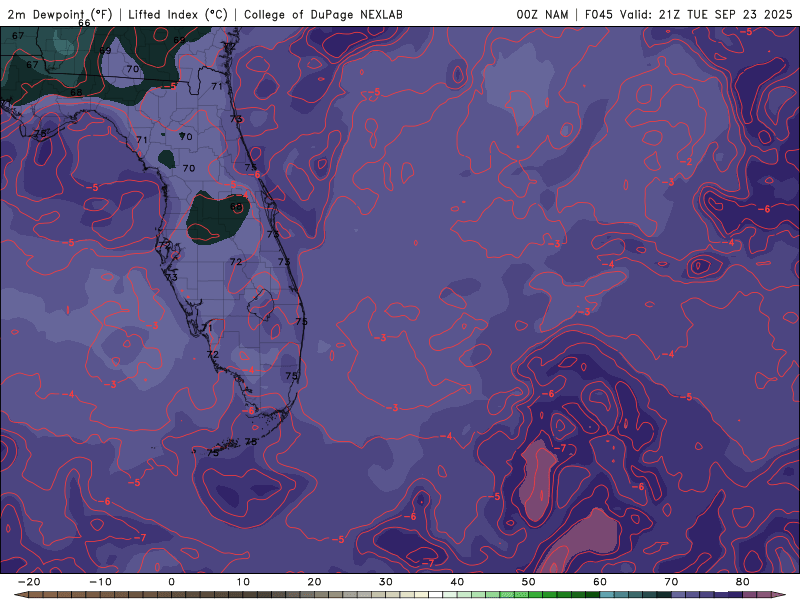Click the "66" dewpoint value near the title
Image resolution: width=800 pixels, height=600 pixels.
pos(84,23)
